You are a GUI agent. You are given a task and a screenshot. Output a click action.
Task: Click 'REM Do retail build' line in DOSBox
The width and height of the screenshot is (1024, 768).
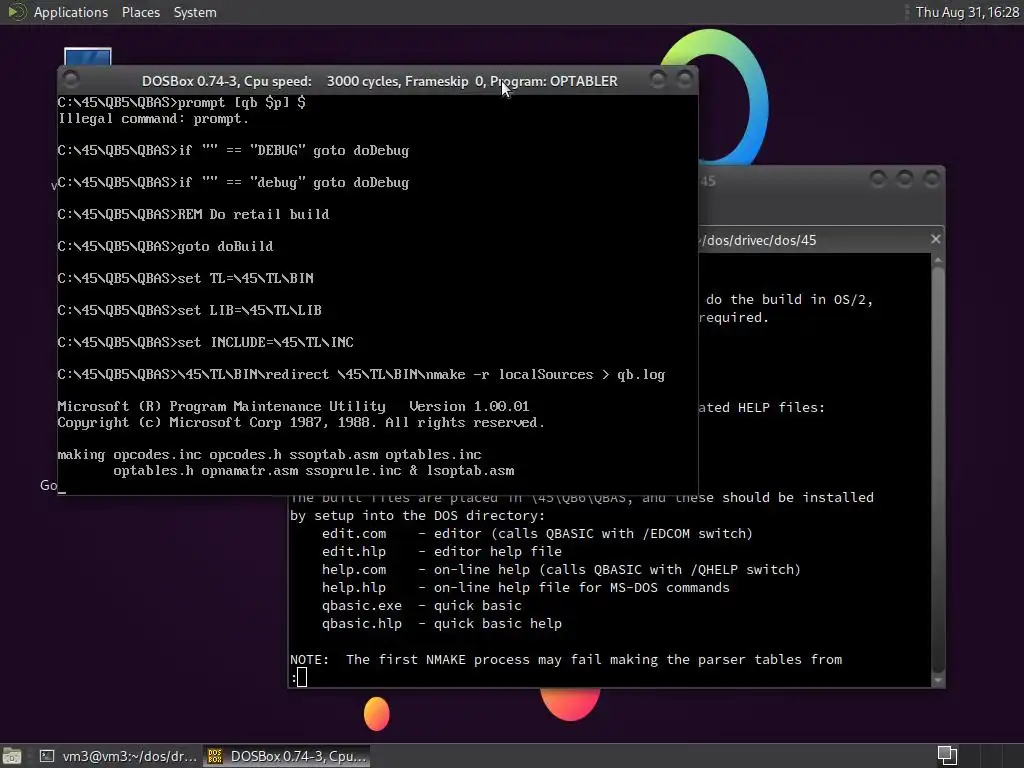(x=193, y=214)
